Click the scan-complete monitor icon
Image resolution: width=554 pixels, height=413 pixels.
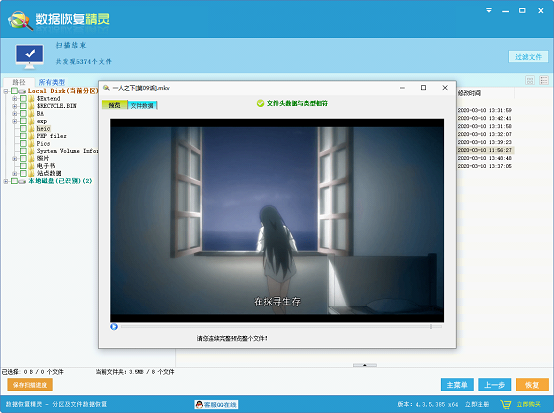tap(30, 57)
